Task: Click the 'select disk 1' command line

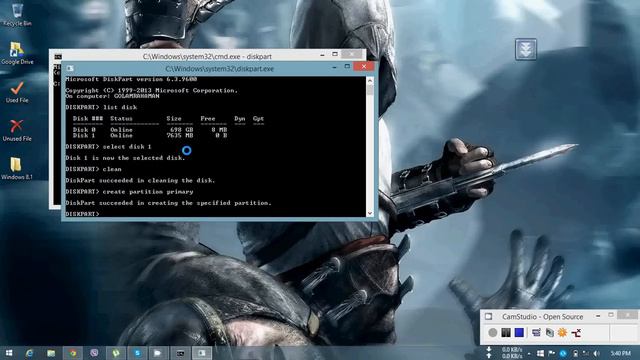Action: tap(127, 147)
